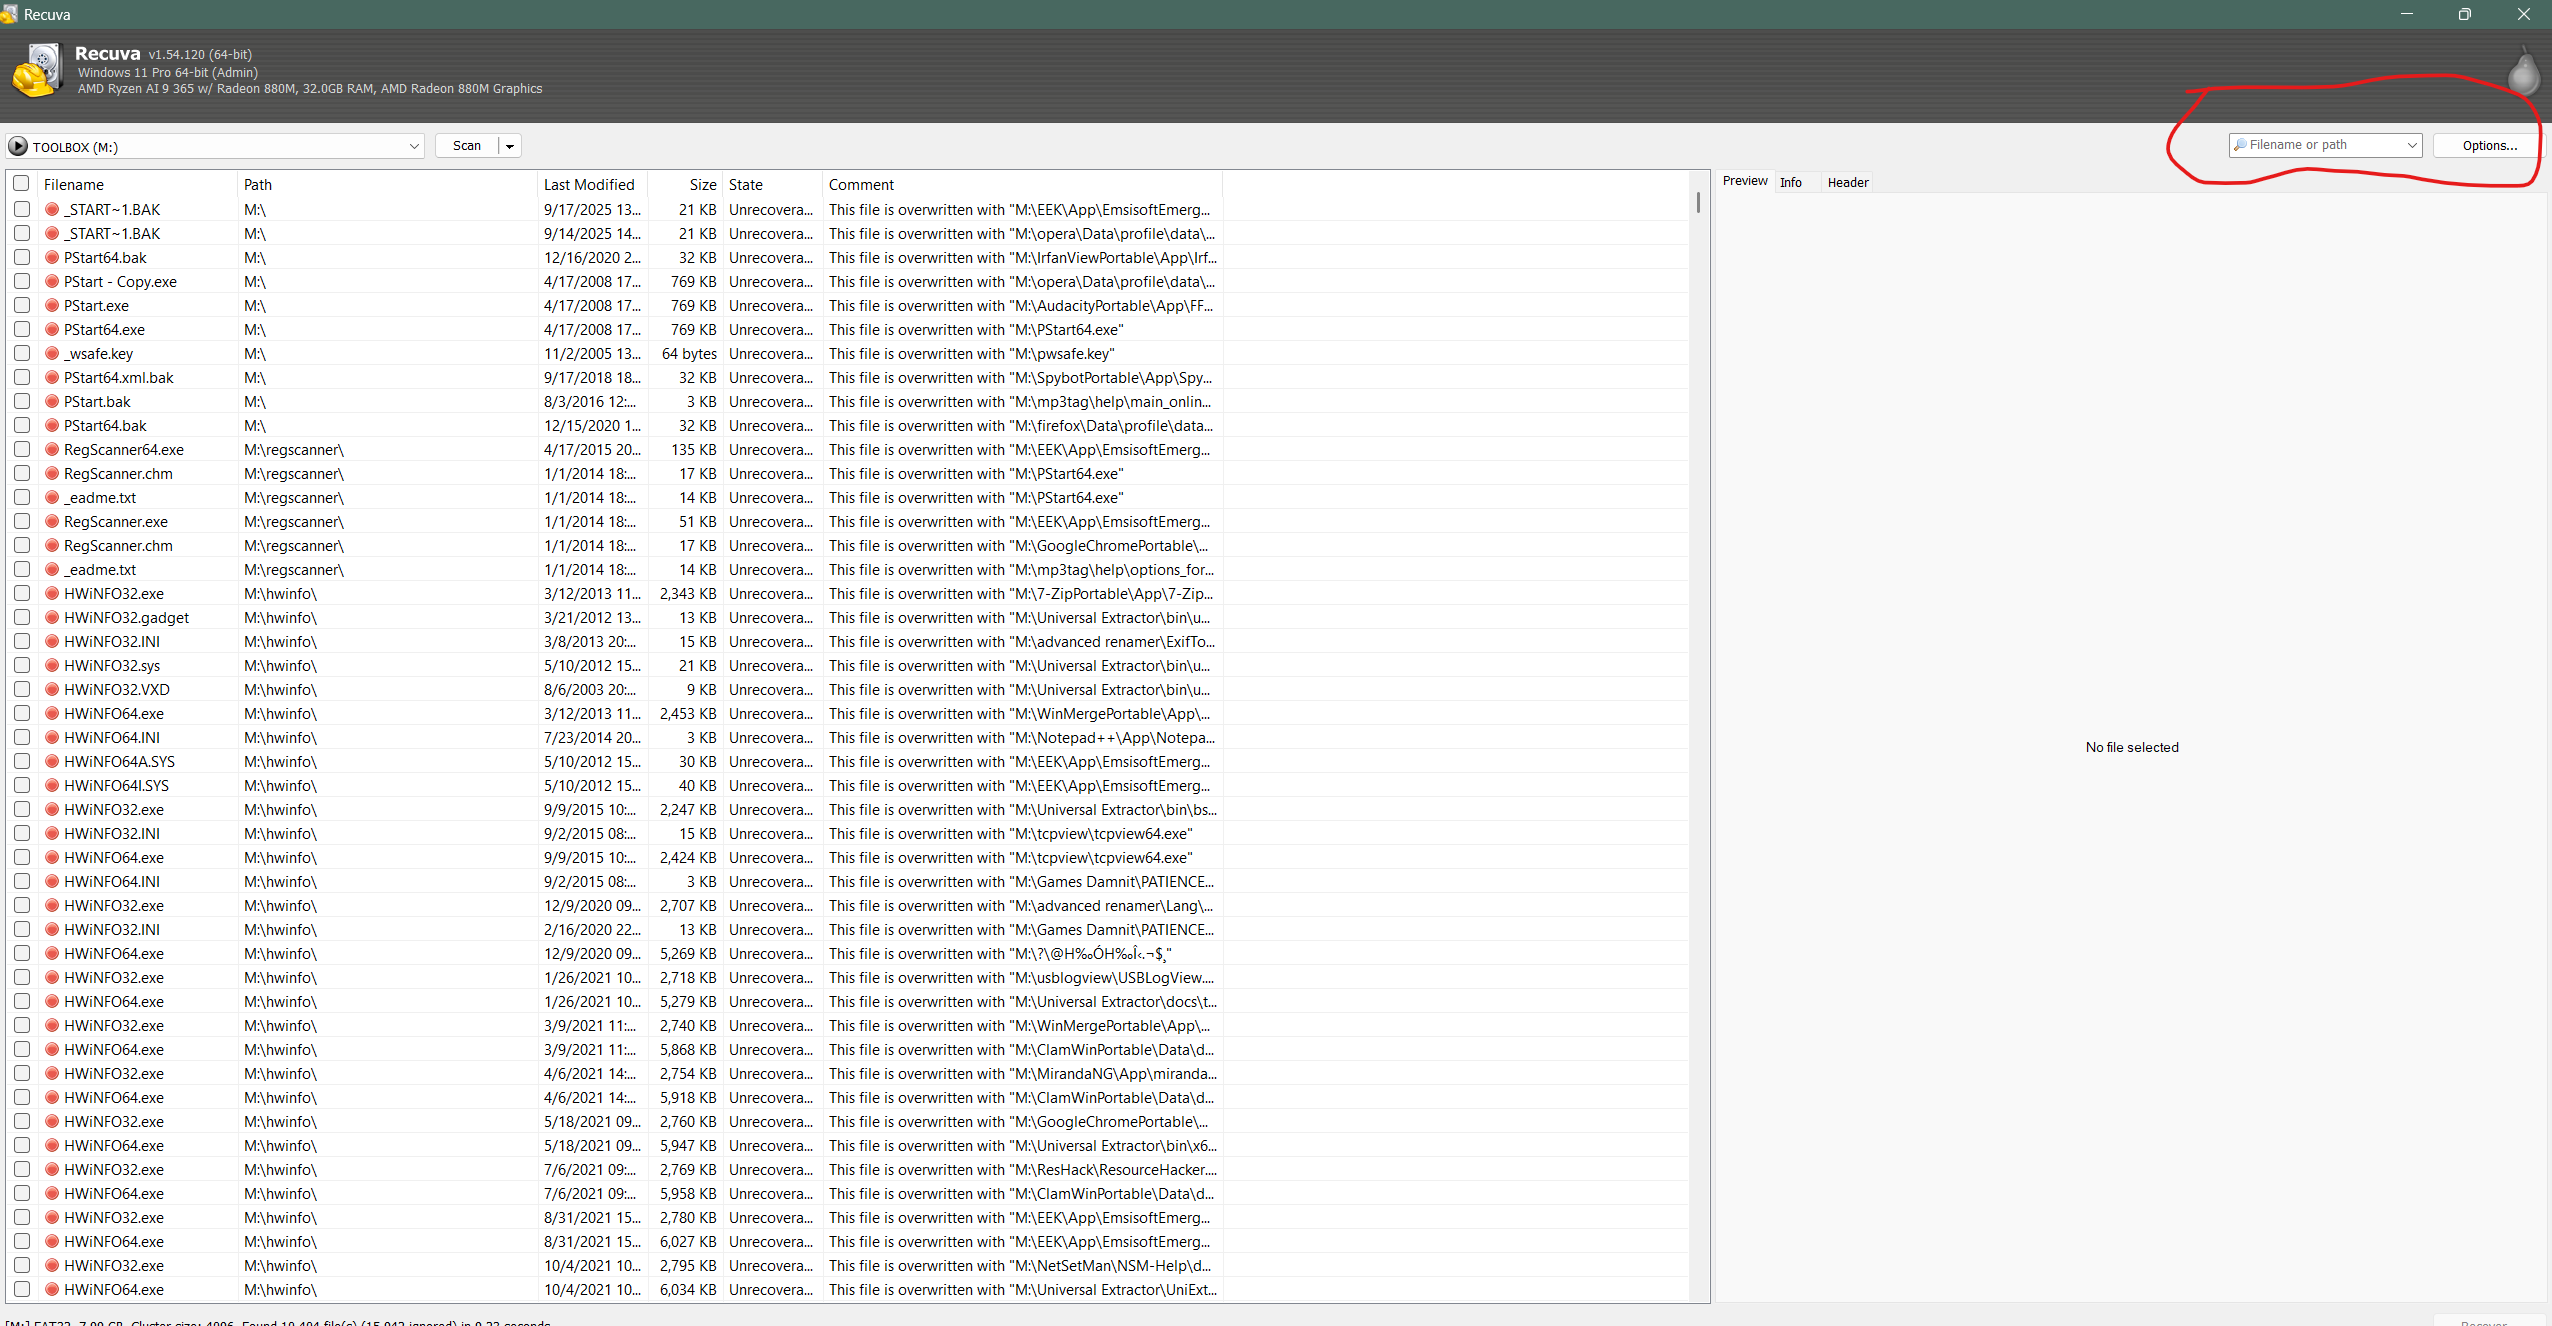Click the Piriform pear logo
The image size is (2552, 1326).
click(x=2523, y=72)
